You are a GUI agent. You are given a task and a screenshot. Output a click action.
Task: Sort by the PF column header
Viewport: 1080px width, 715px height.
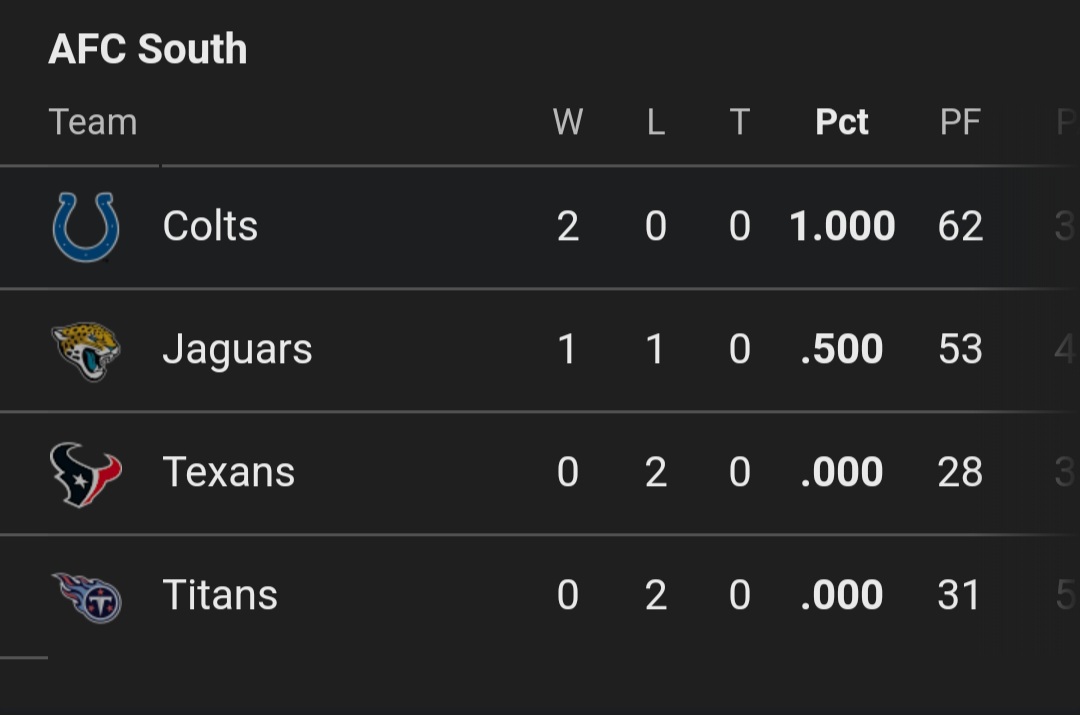[960, 122]
